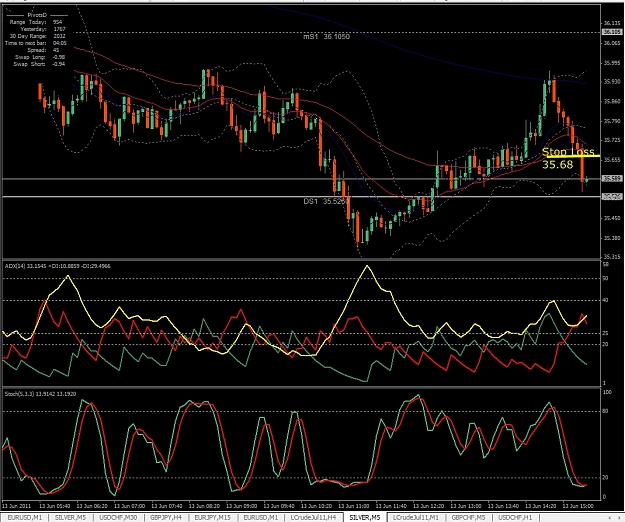Select the EURJPY,M15 chart tab
The image size is (625, 522).
tap(212, 517)
